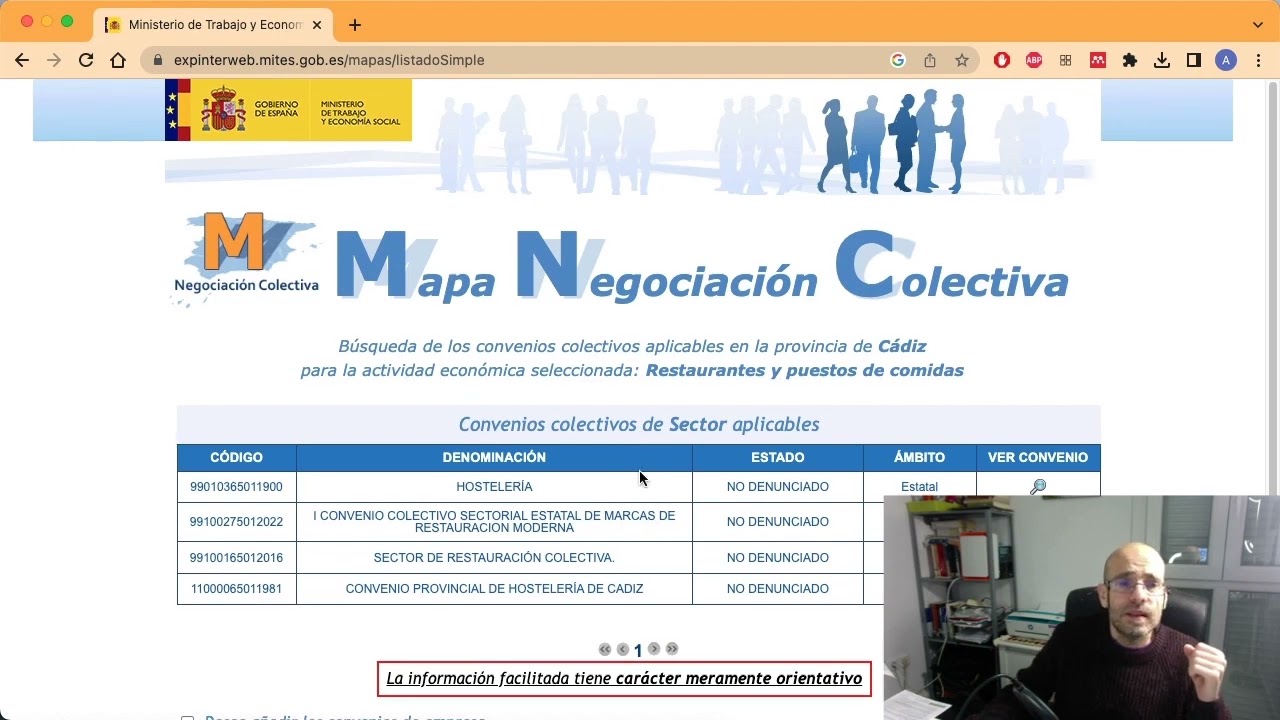
Task: Open the ABP Adblock Plus extension
Action: click(1034, 60)
